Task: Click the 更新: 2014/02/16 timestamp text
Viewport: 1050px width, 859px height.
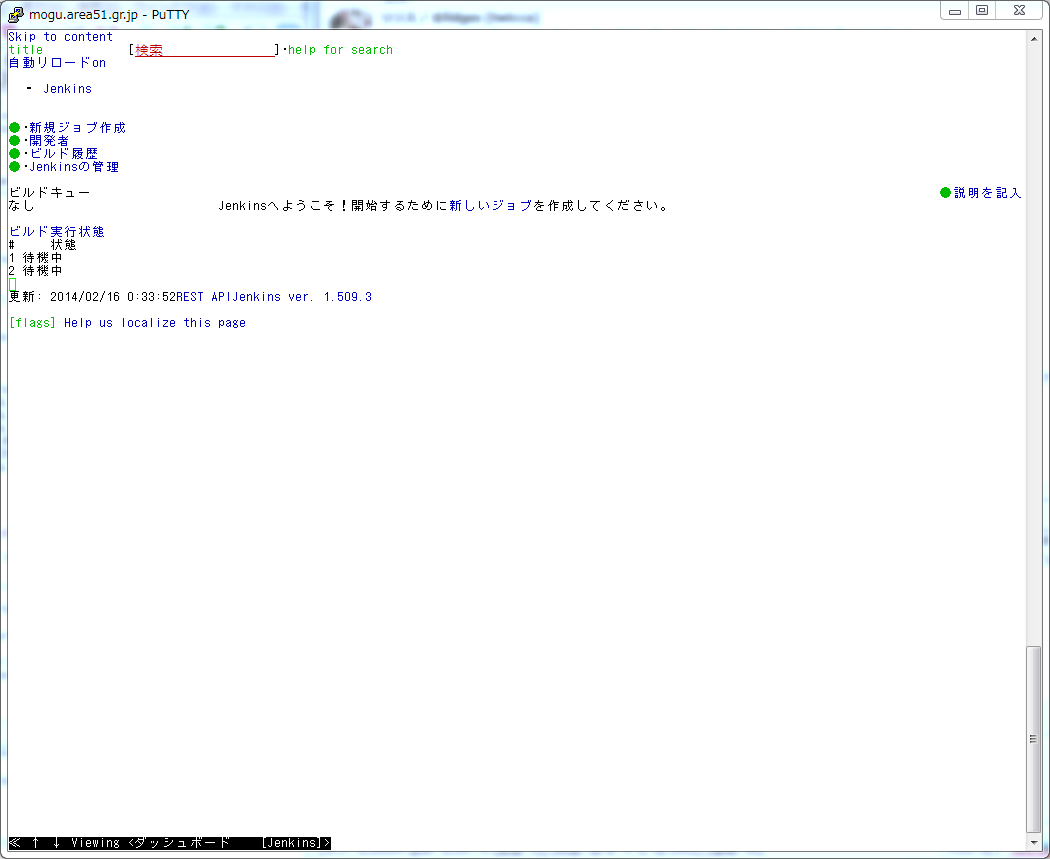Action: pyautogui.click(x=92, y=297)
